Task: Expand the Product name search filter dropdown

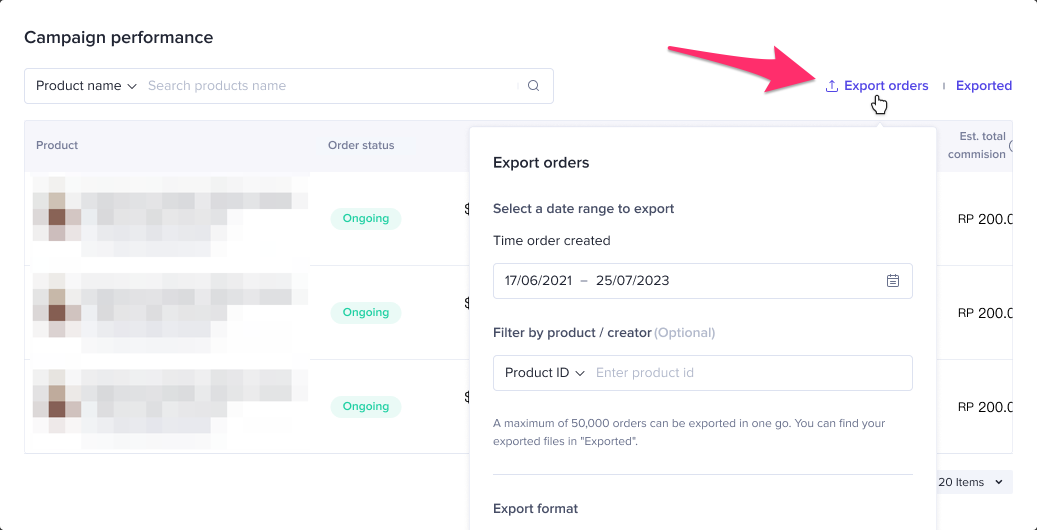Action: pos(86,86)
